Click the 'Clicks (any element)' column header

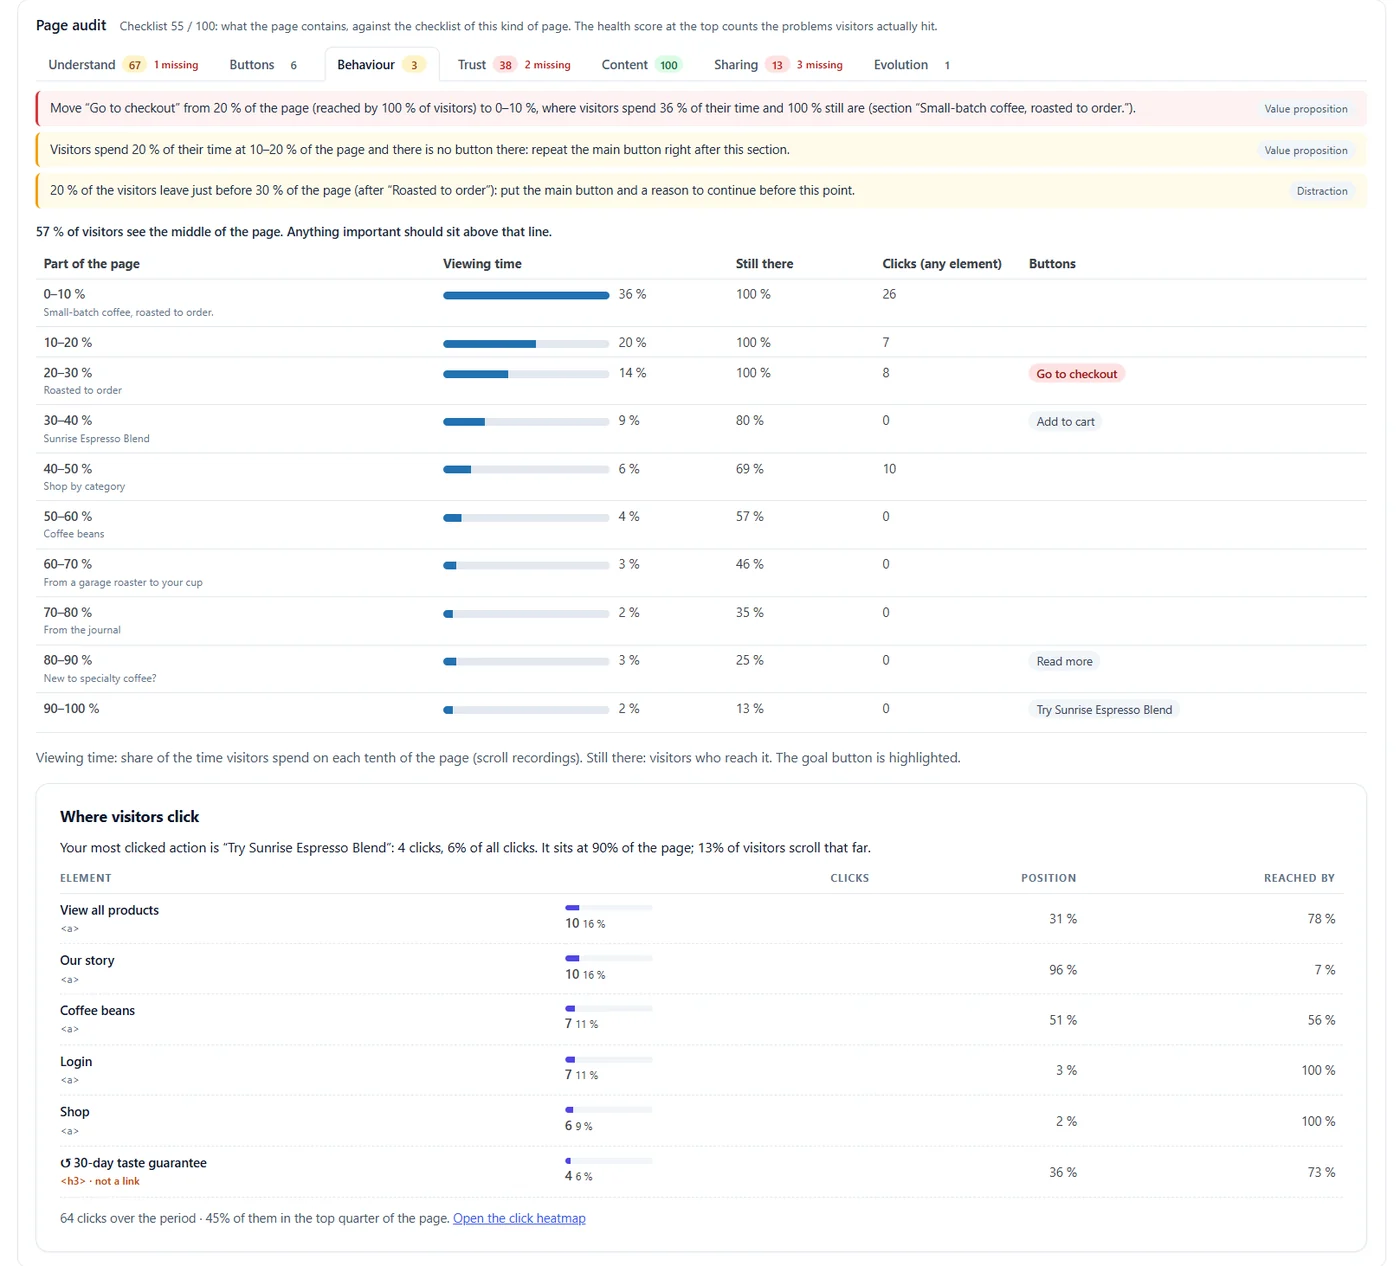click(942, 264)
